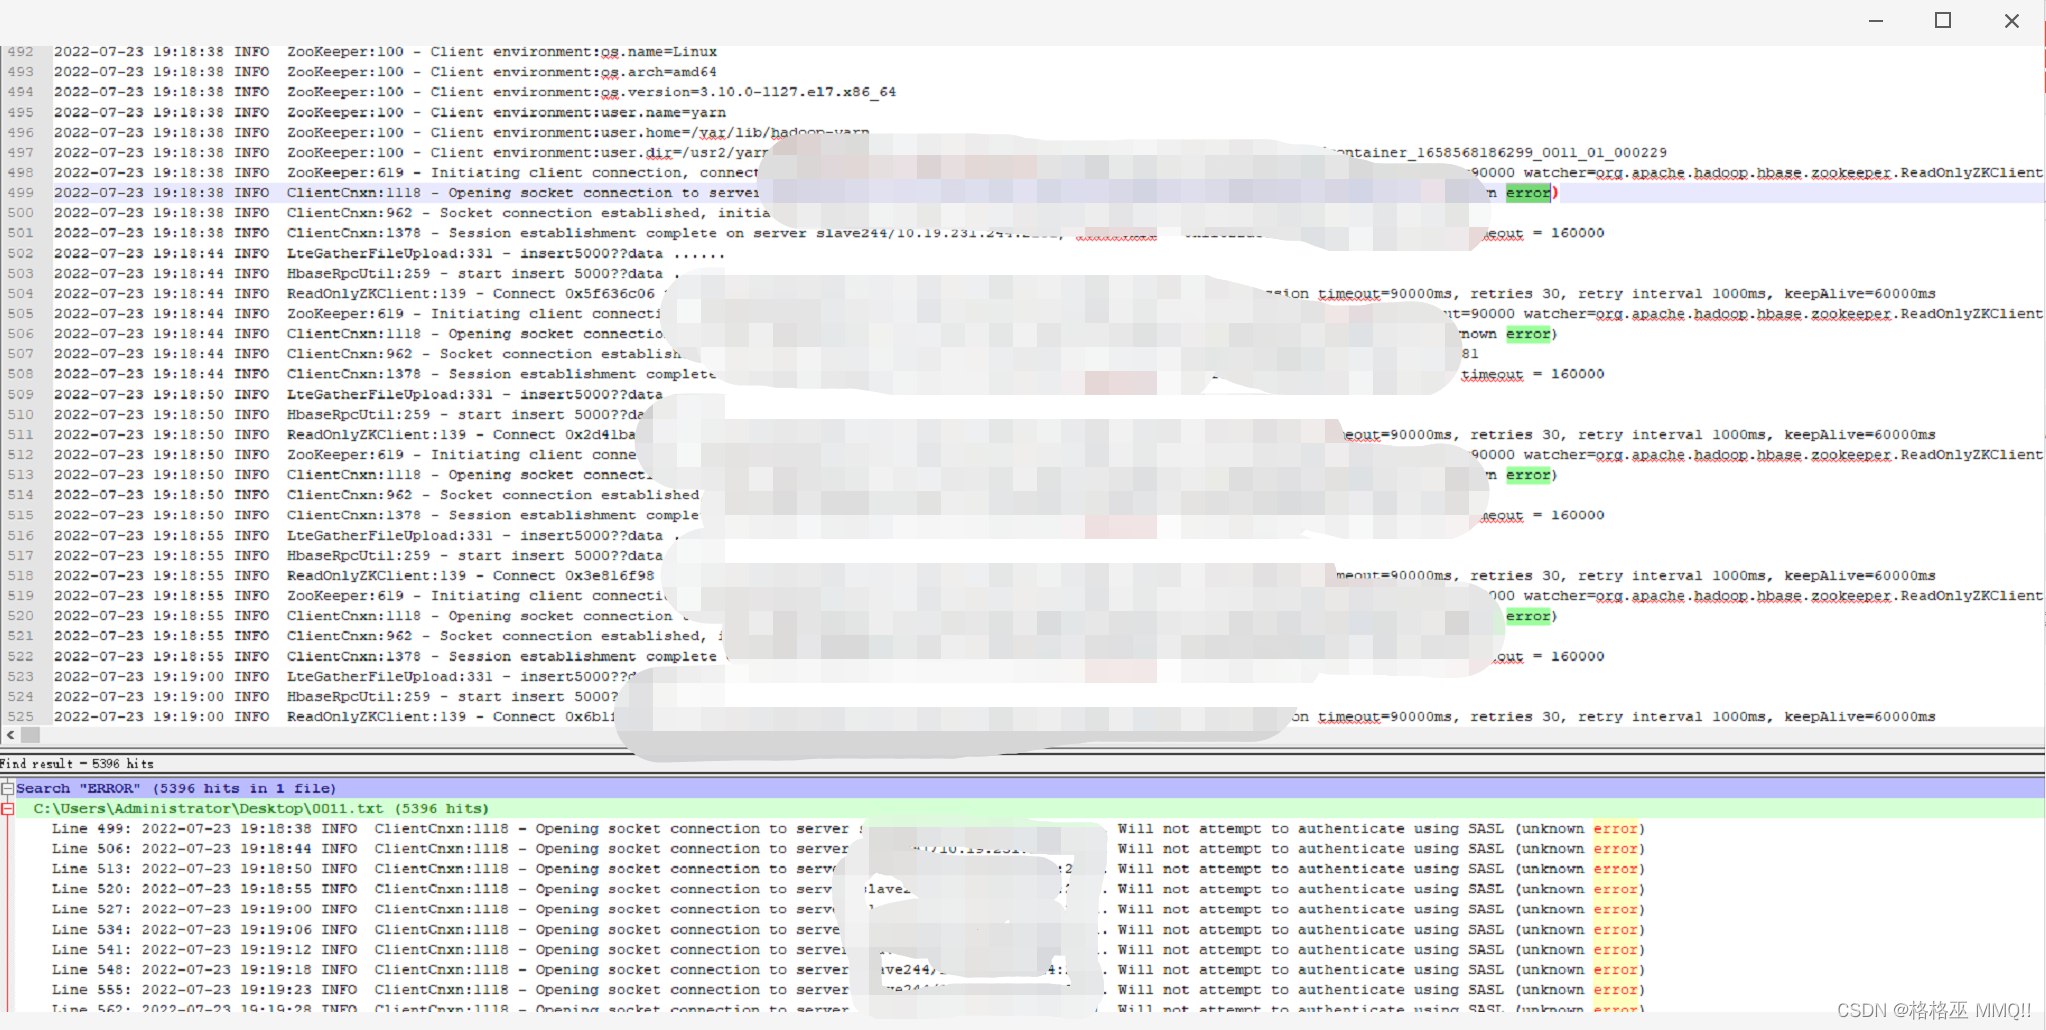Click "Connect 0x2d41ba" text on line 511
Viewport: 2046px width, 1030px height.
pos(564,435)
